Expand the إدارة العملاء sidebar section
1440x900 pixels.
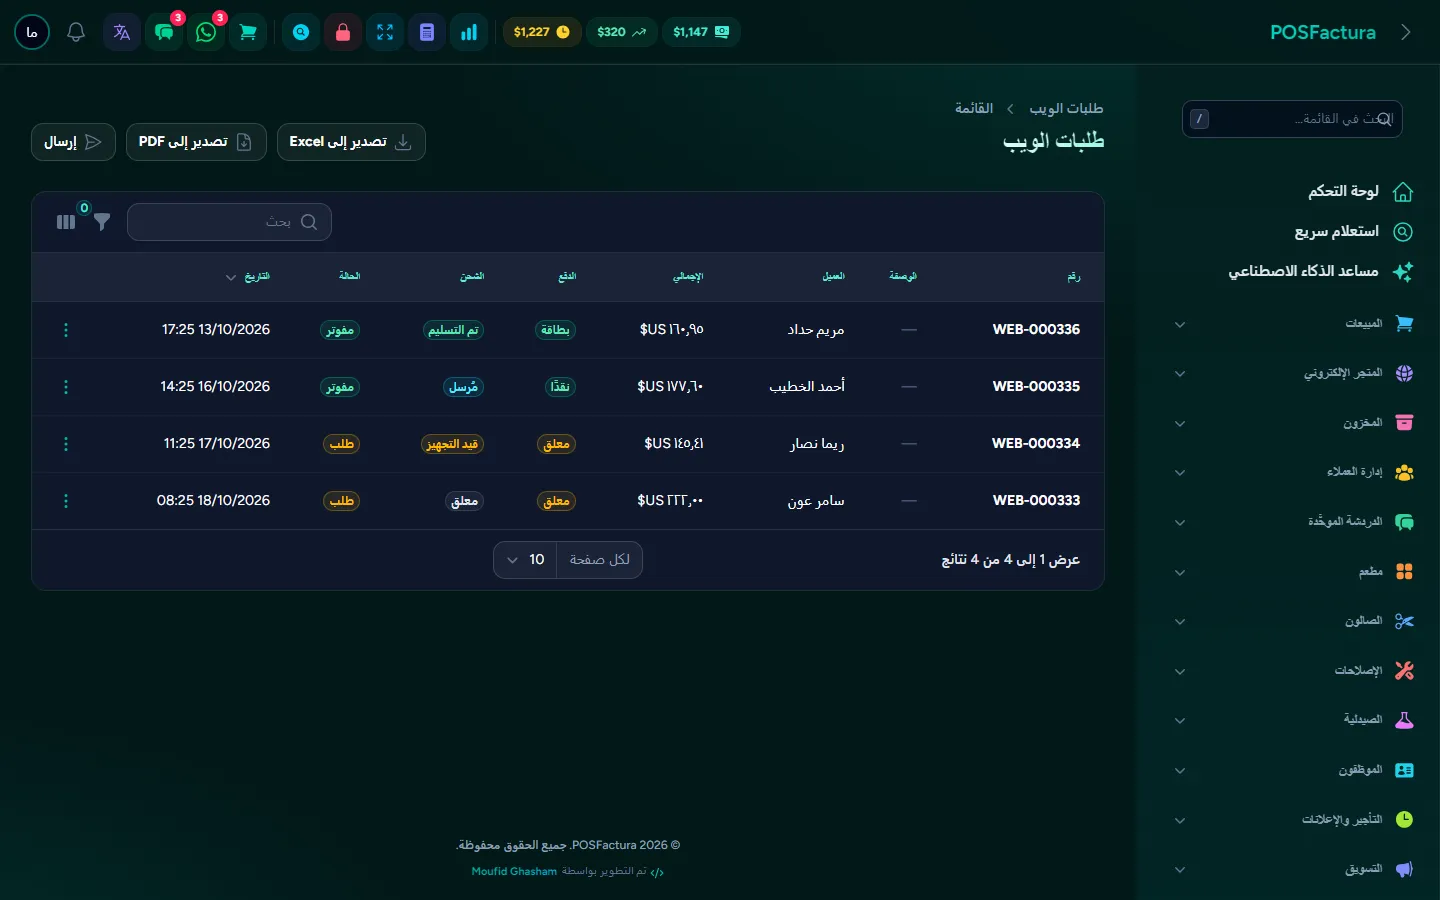(1293, 472)
